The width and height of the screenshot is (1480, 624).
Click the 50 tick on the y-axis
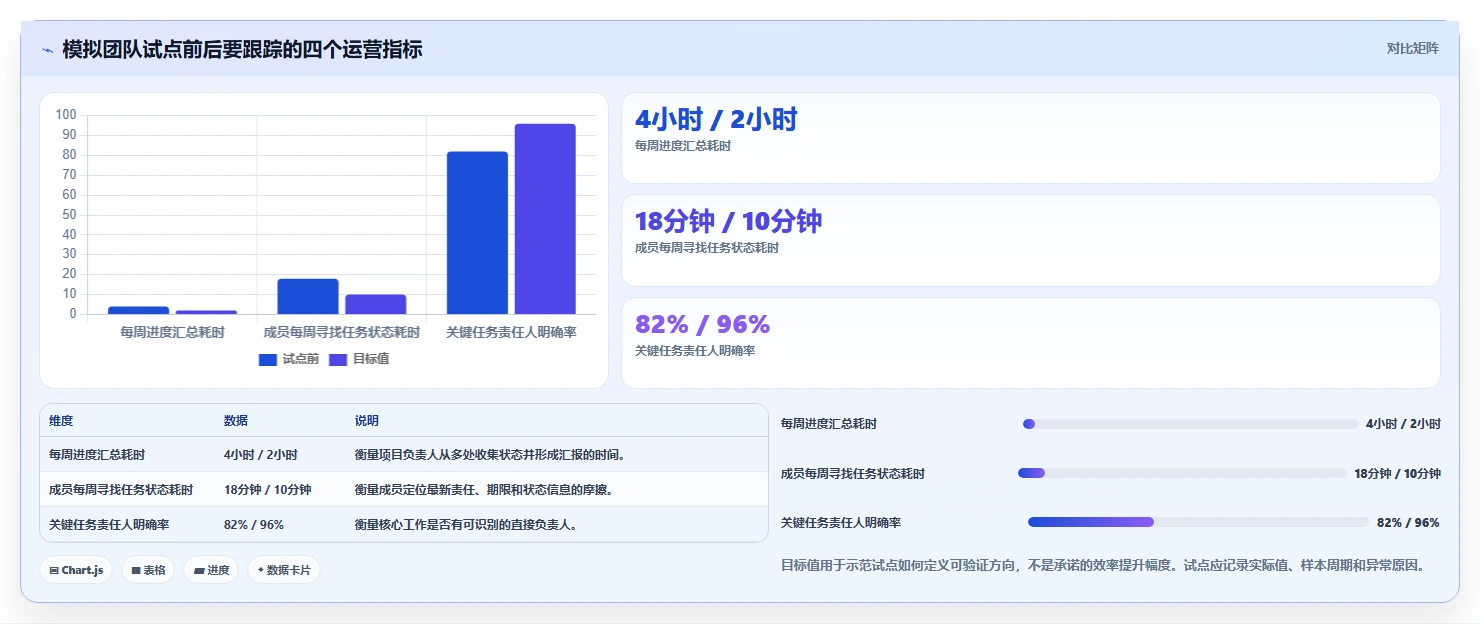click(x=69, y=214)
